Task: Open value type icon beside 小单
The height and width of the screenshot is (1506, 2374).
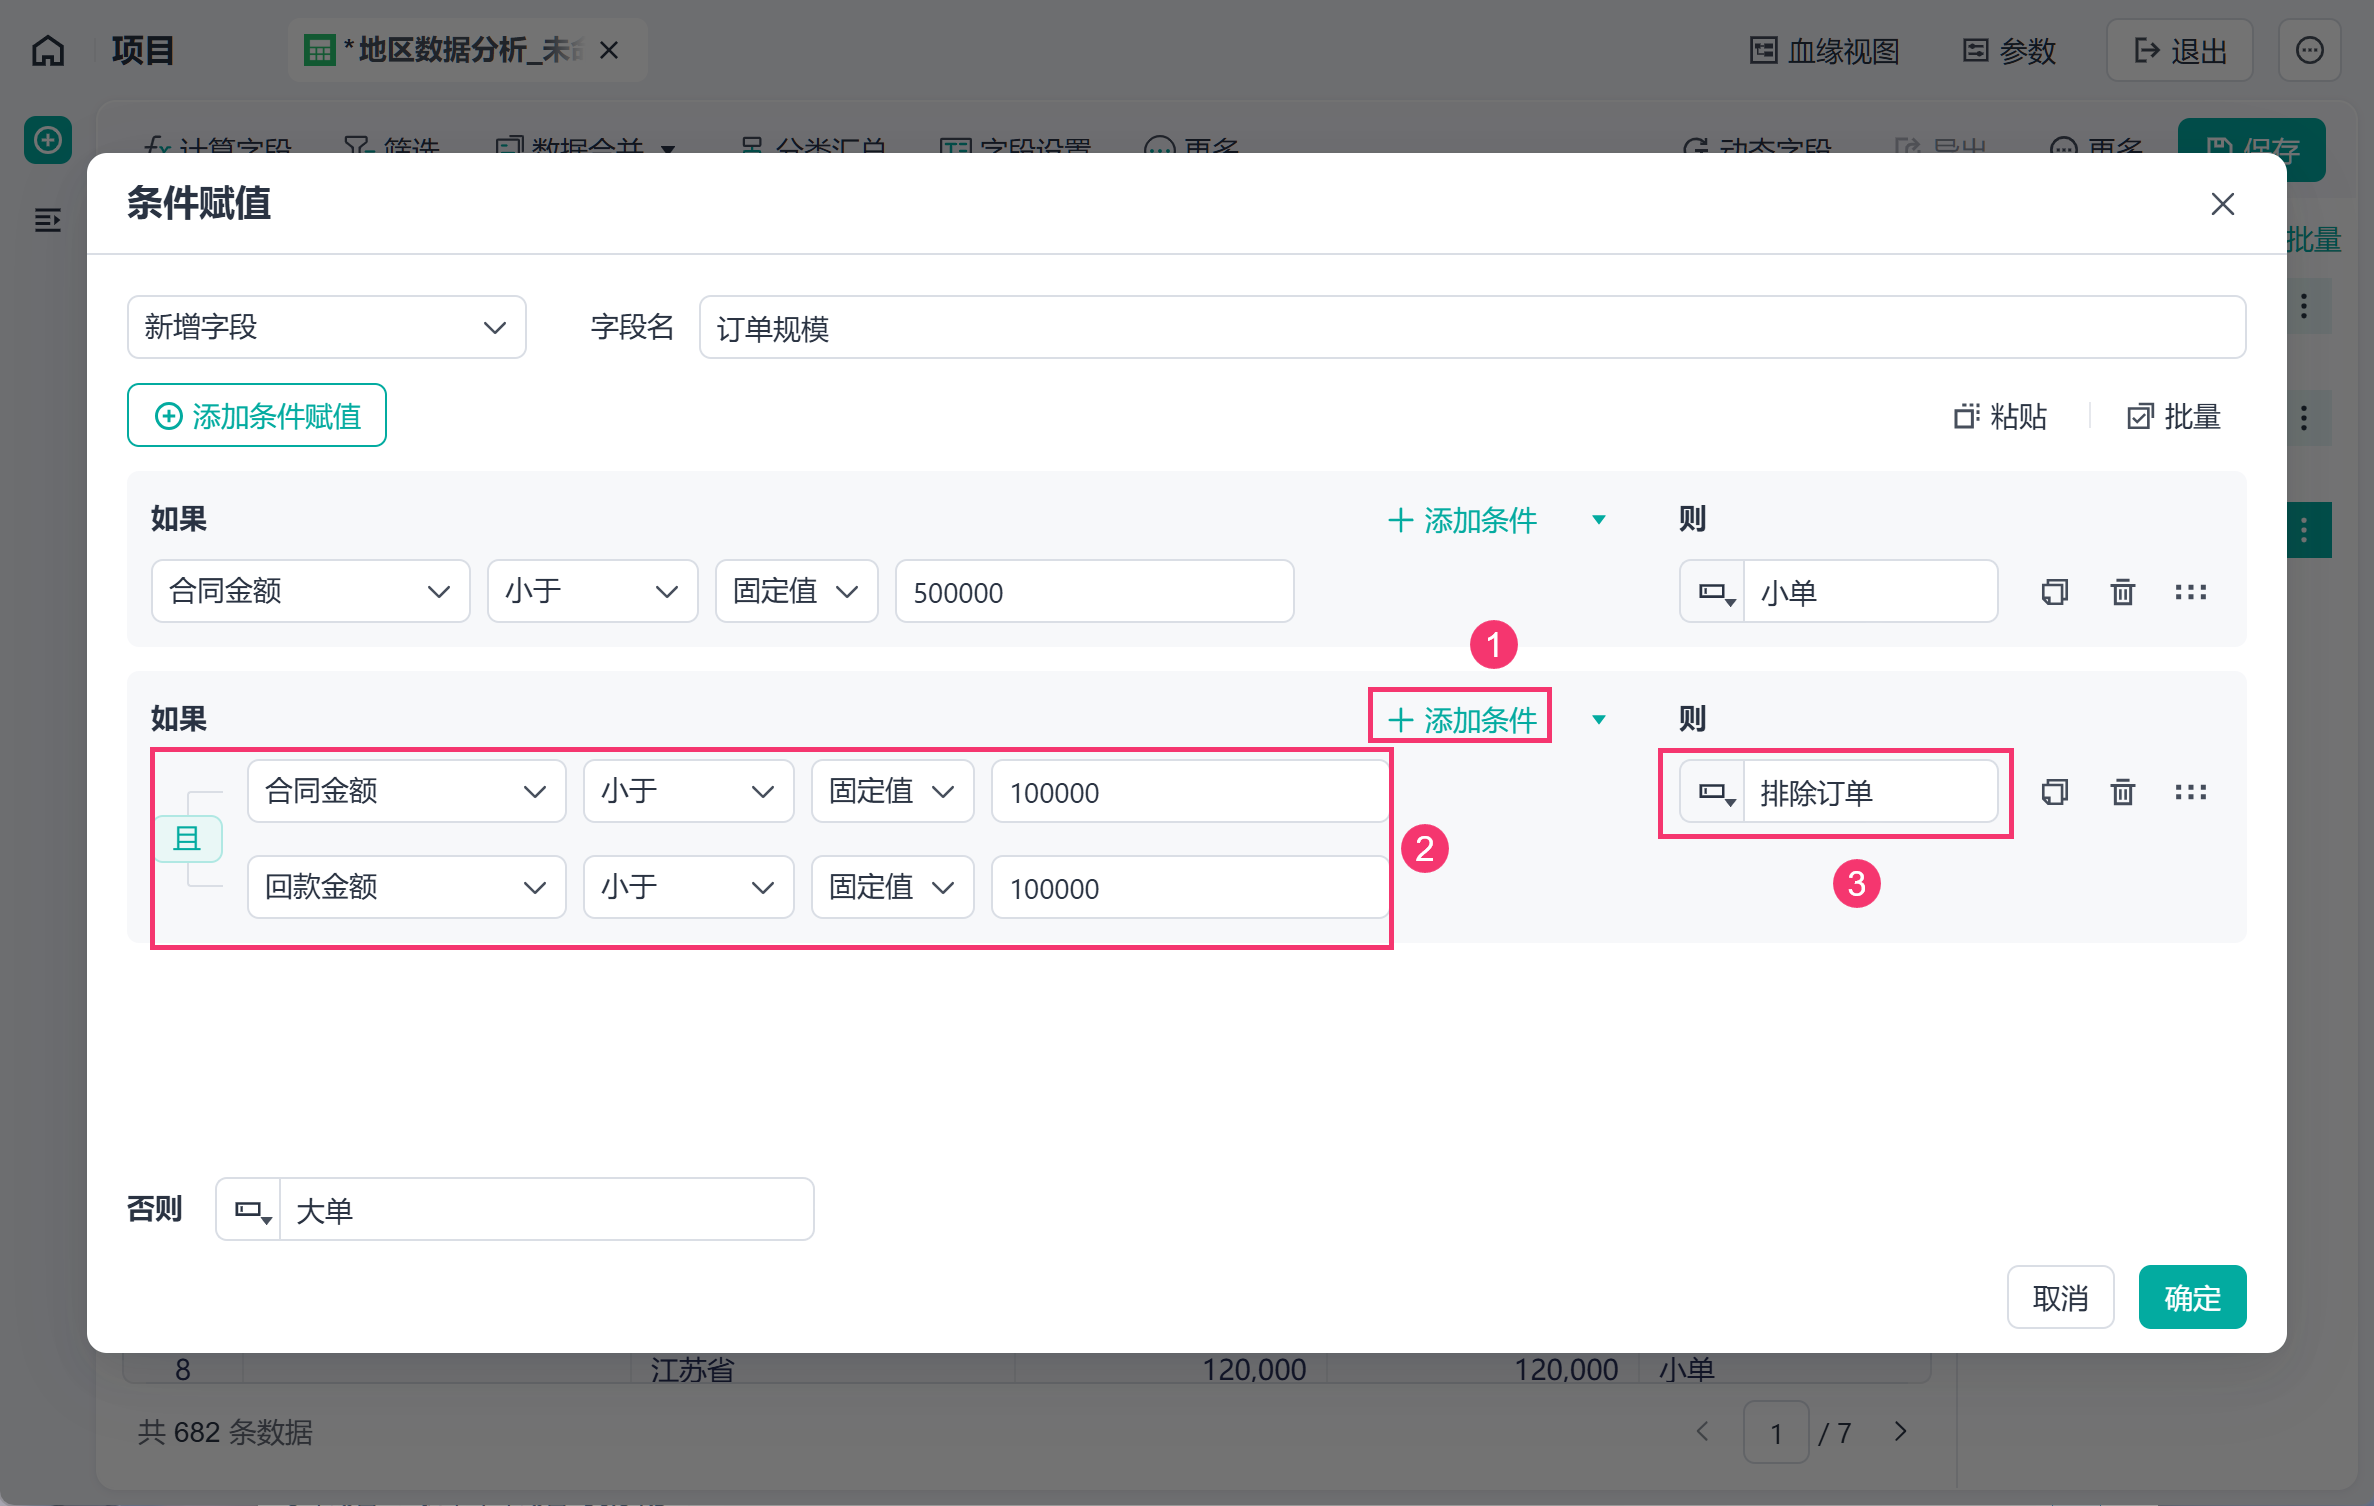Action: click(x=1713, y=592)
